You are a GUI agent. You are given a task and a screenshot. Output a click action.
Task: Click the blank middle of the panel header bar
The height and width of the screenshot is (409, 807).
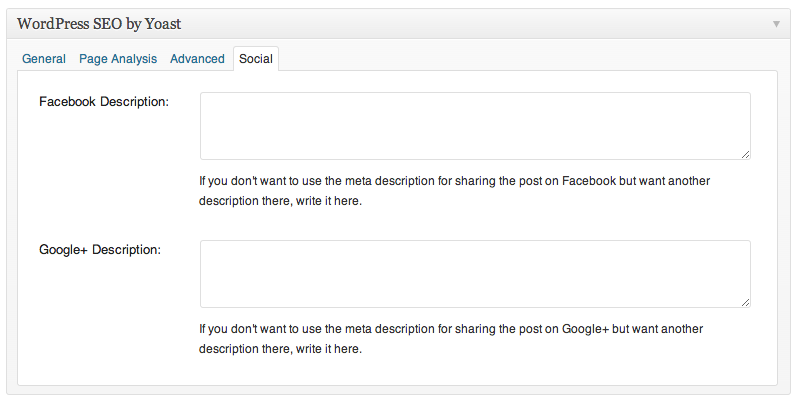click(x=450, y=23)
